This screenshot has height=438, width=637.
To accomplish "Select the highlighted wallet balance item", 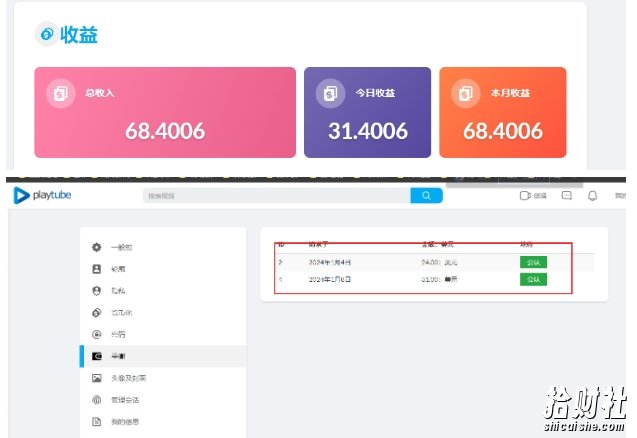I will click(x=162, y=356).
